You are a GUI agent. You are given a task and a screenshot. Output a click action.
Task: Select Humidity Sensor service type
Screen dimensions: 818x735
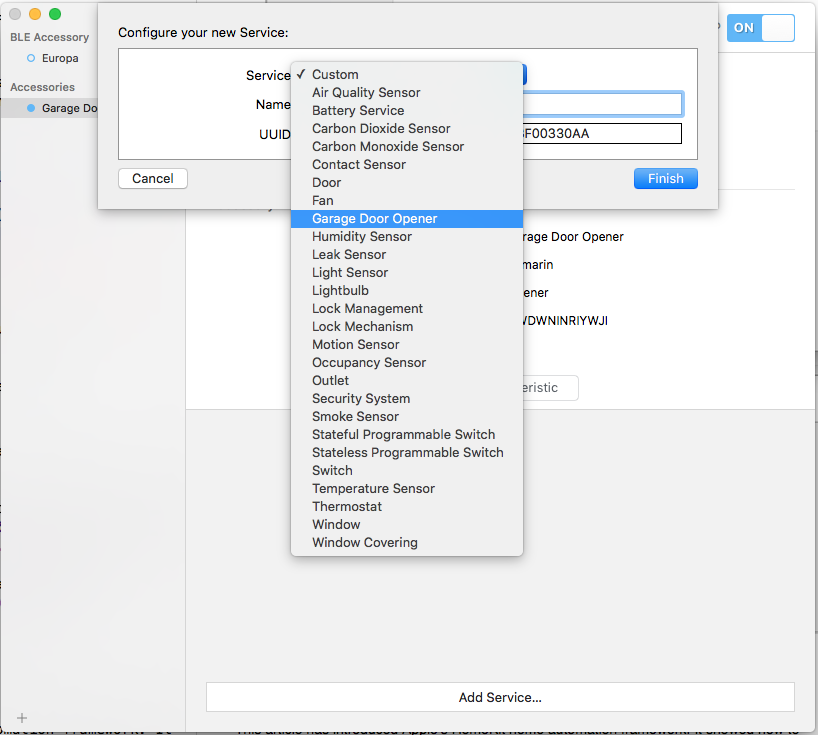click(361, 236)
